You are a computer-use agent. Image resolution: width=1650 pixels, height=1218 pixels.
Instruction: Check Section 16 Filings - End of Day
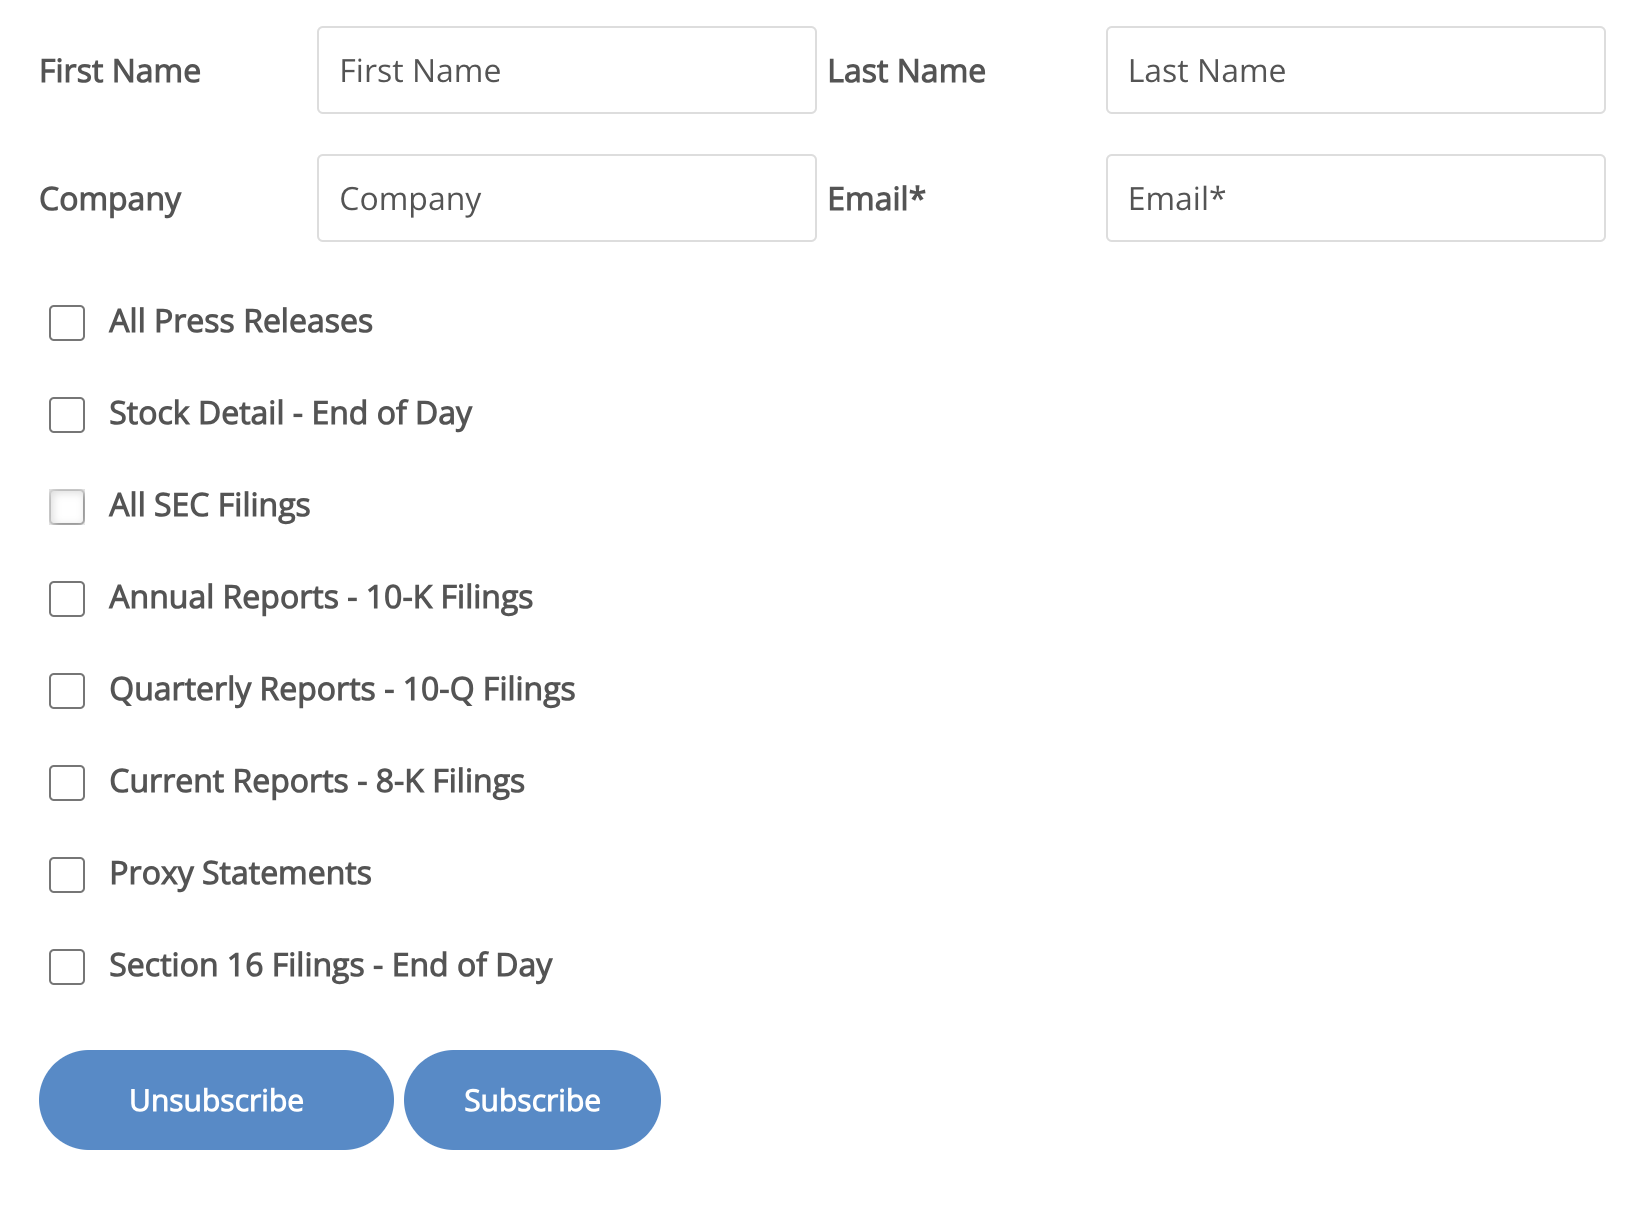point(66,967)
